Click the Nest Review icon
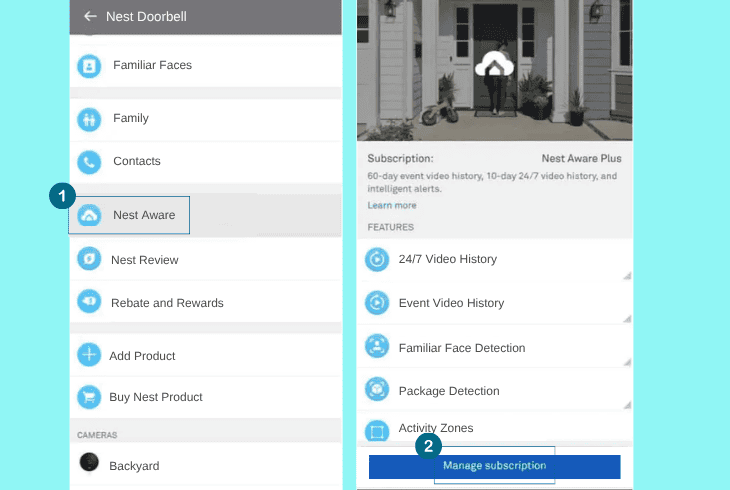 click(x=89, y=259)
